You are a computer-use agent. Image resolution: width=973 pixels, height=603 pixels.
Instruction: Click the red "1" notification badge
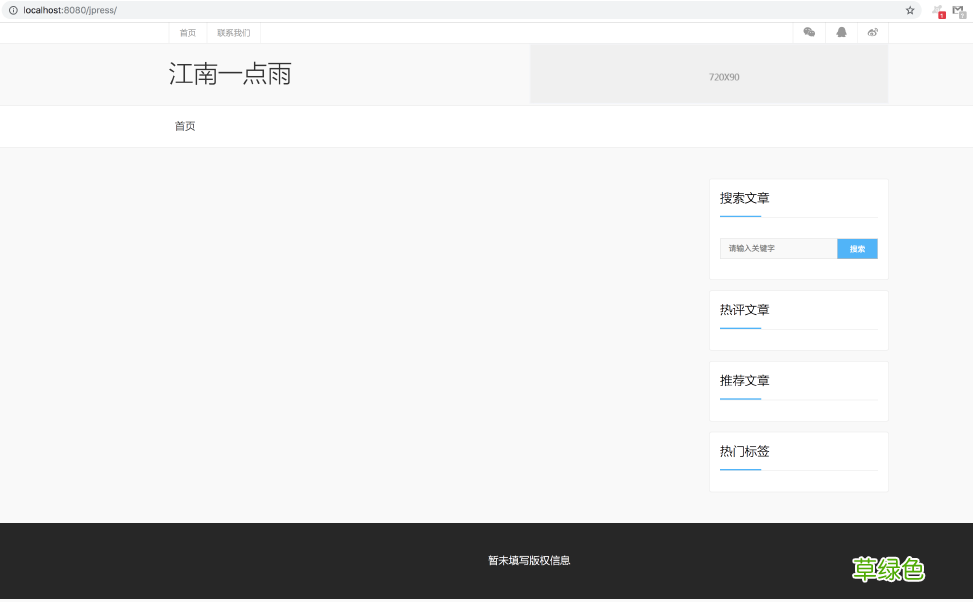pos(941,15)
